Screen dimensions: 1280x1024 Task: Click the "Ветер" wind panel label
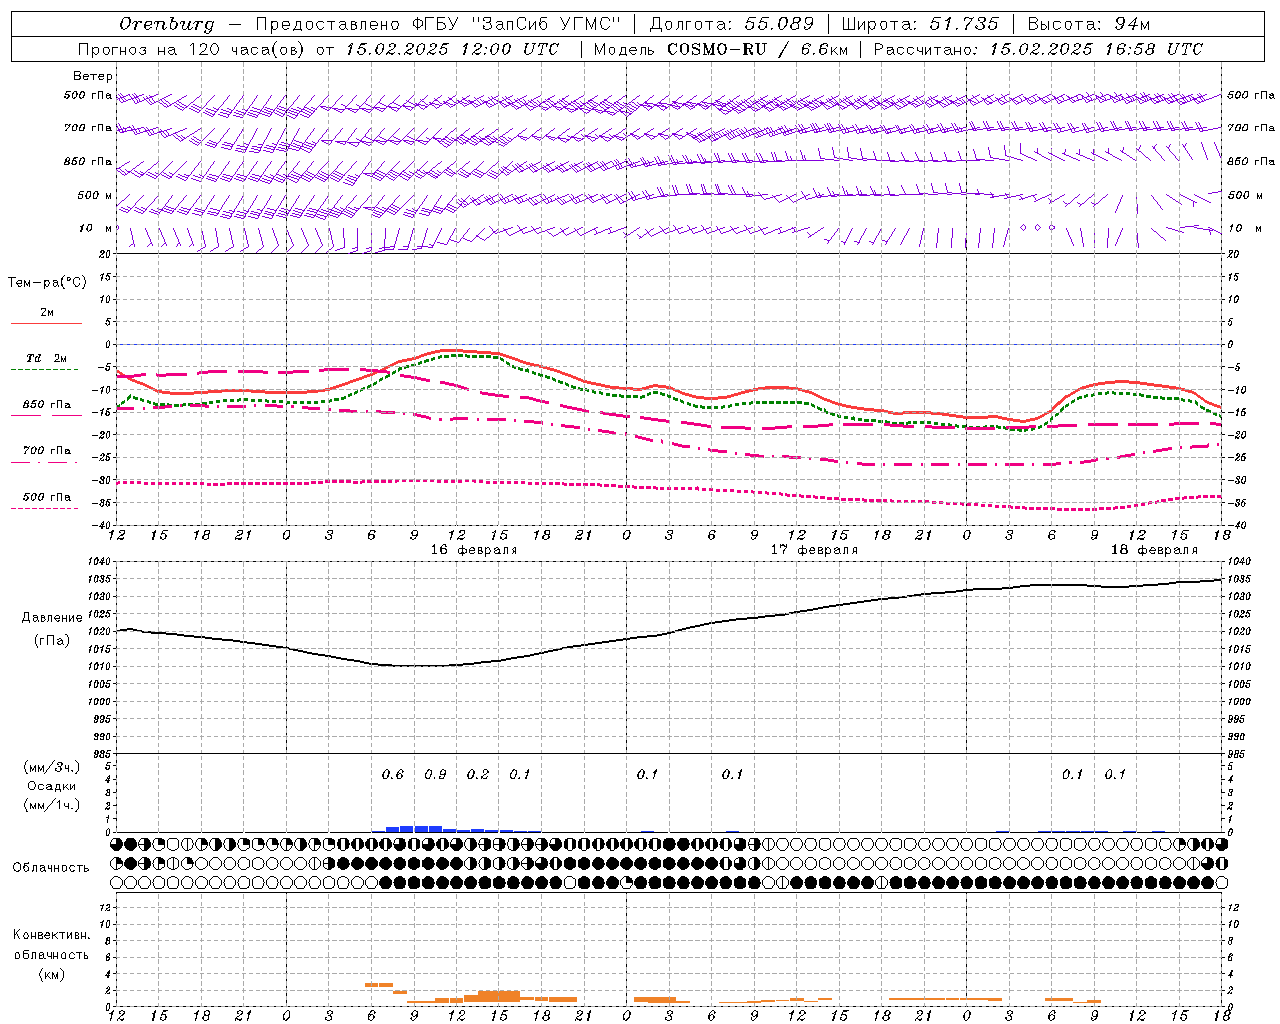[93, 76]
